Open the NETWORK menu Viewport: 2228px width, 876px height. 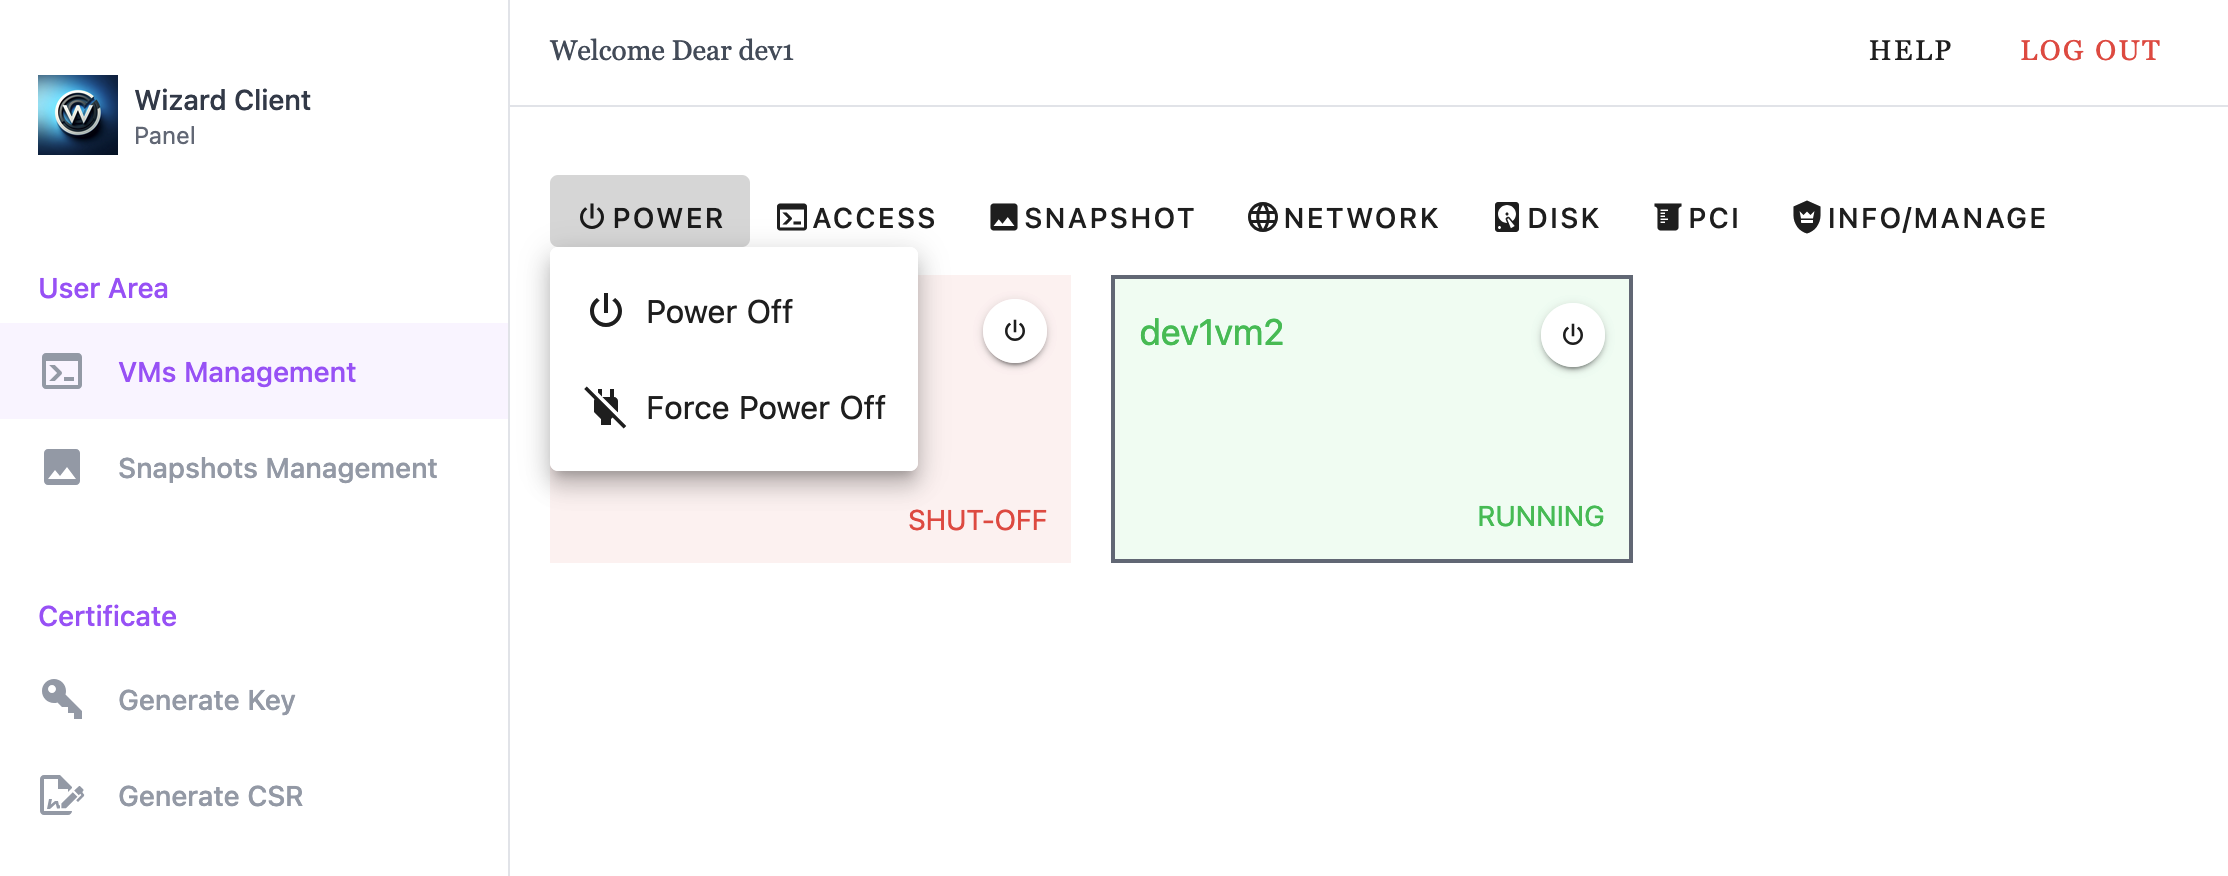1343,217
